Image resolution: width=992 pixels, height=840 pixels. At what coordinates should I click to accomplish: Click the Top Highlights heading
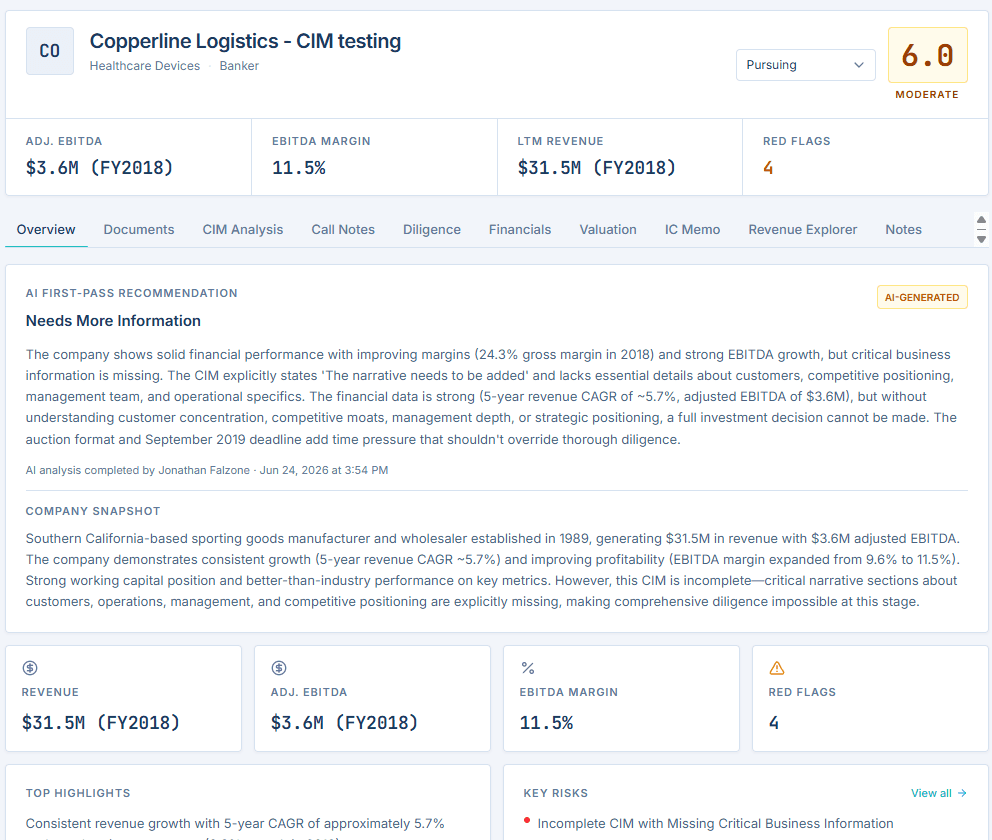pos(78,793)
